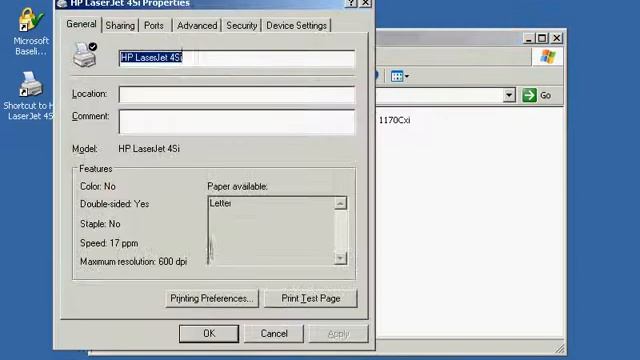Viewport: 640px width, 360px height.
Task: Click the Staple: No text
Action: click(100, 224)
